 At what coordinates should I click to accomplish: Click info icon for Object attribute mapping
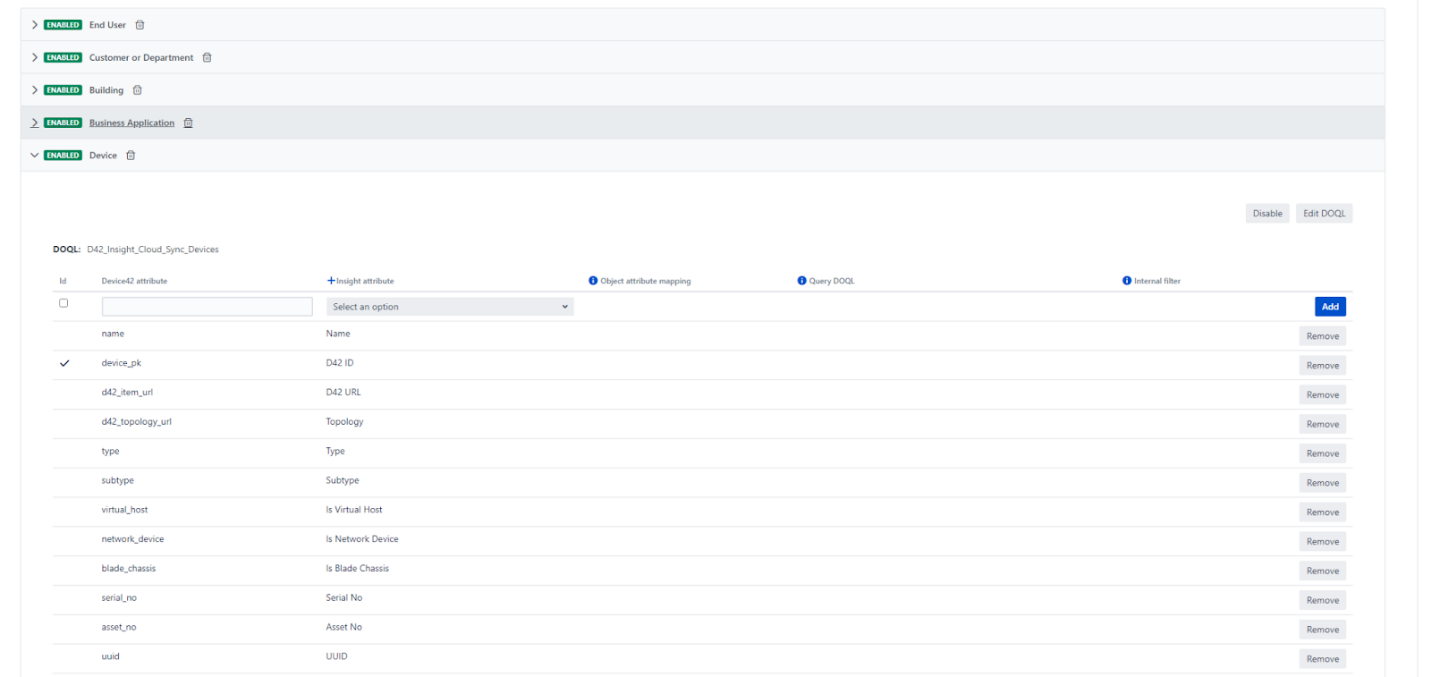[x=593, y=281]
